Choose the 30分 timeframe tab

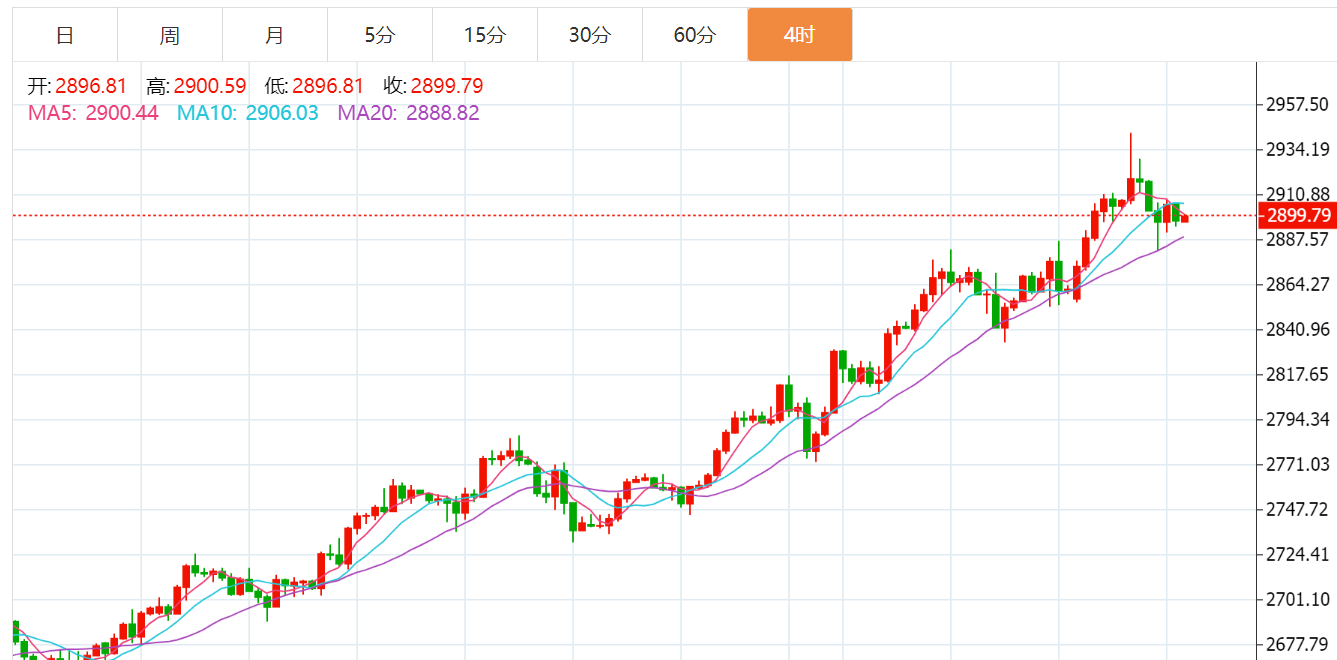590,35
